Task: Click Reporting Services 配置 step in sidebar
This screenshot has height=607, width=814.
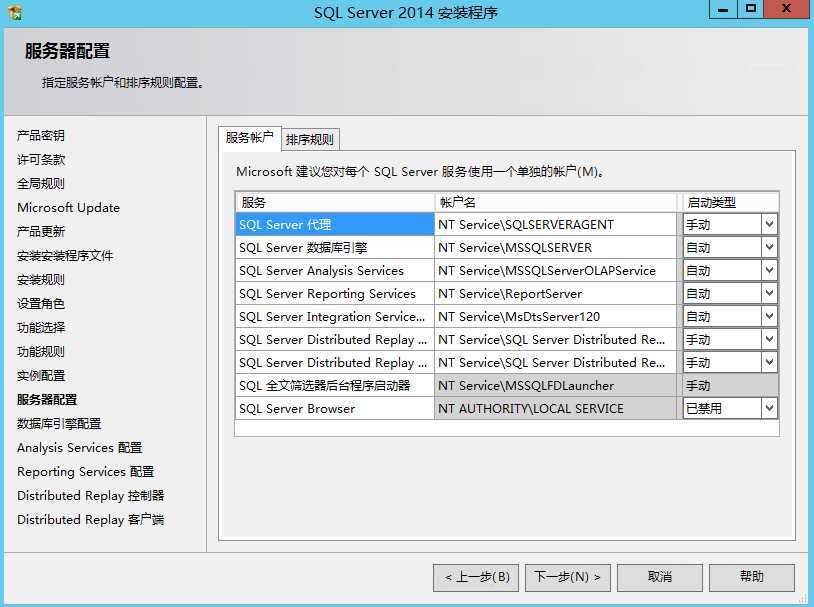Action: 86,471
